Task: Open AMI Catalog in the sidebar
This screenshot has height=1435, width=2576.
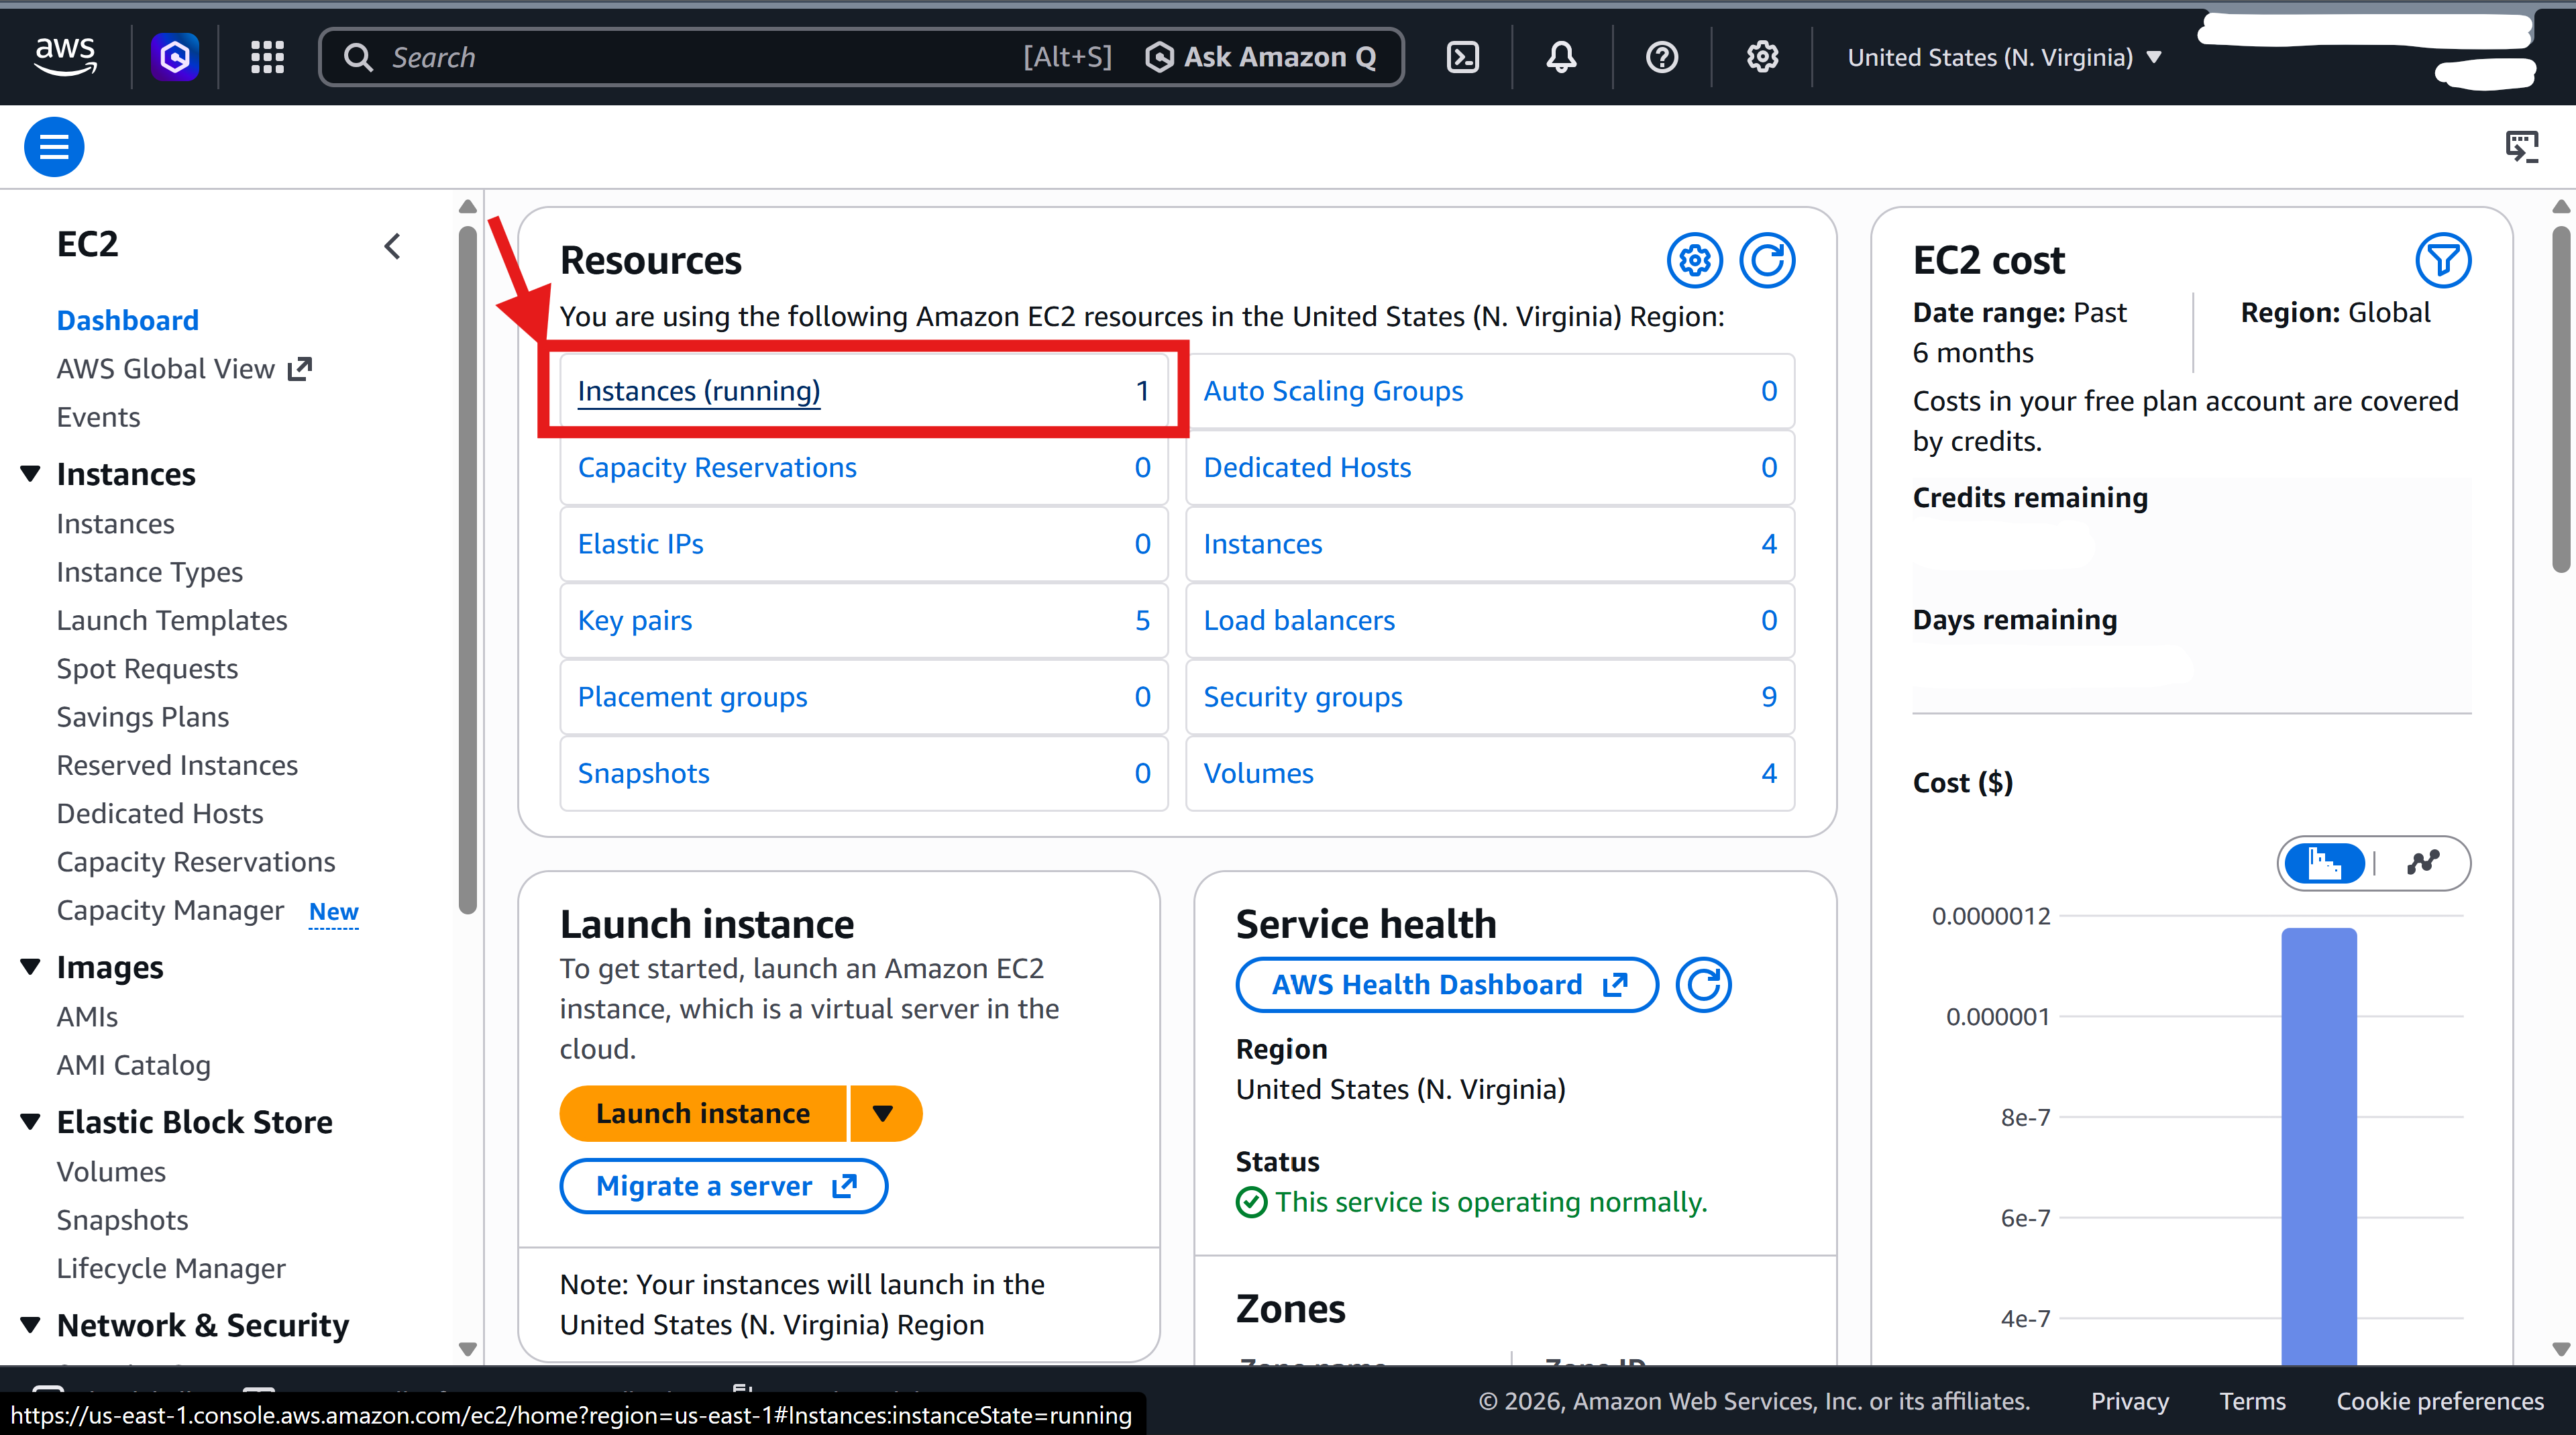Action: coord(134,1065)
